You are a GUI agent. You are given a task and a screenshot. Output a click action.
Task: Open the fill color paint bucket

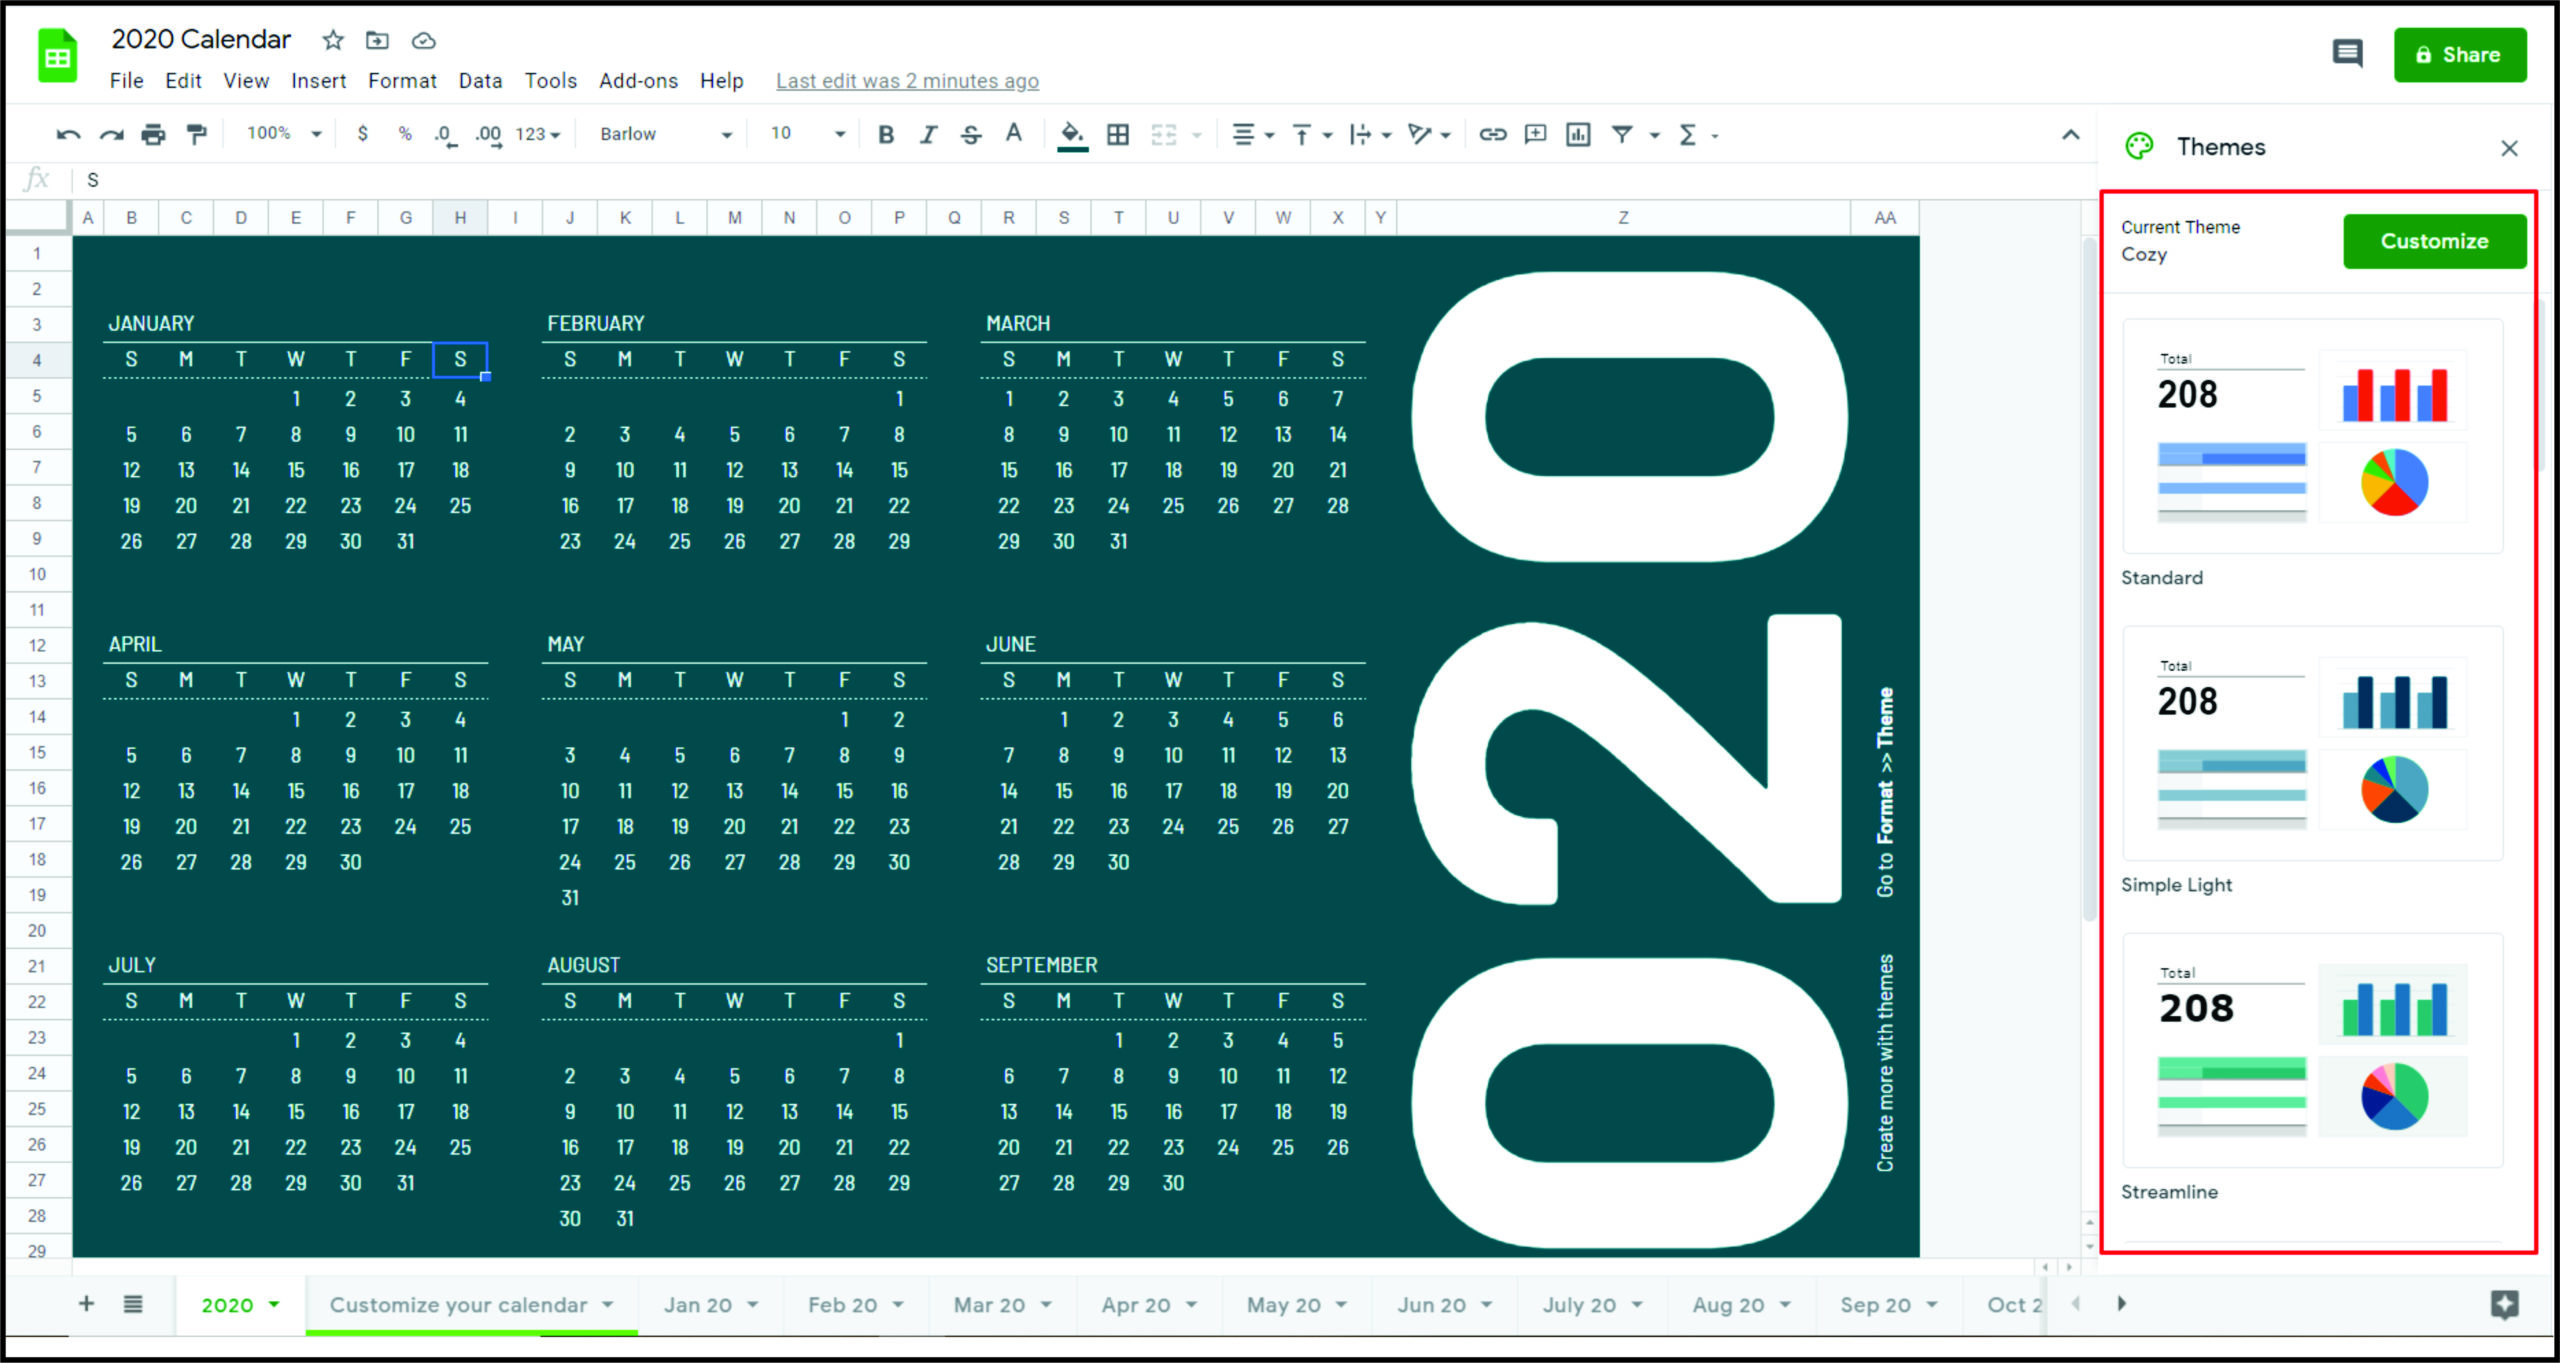coord(1072,134)
